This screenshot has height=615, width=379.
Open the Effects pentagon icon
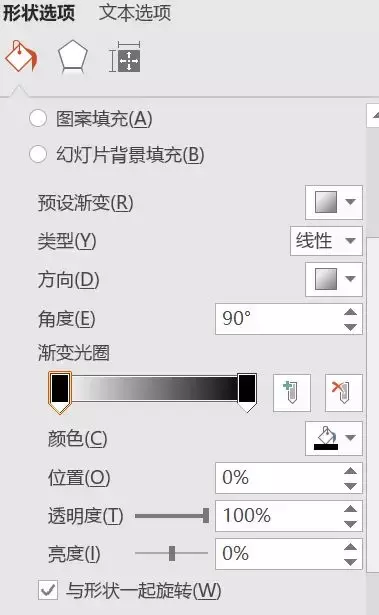[x=73, y=58]
